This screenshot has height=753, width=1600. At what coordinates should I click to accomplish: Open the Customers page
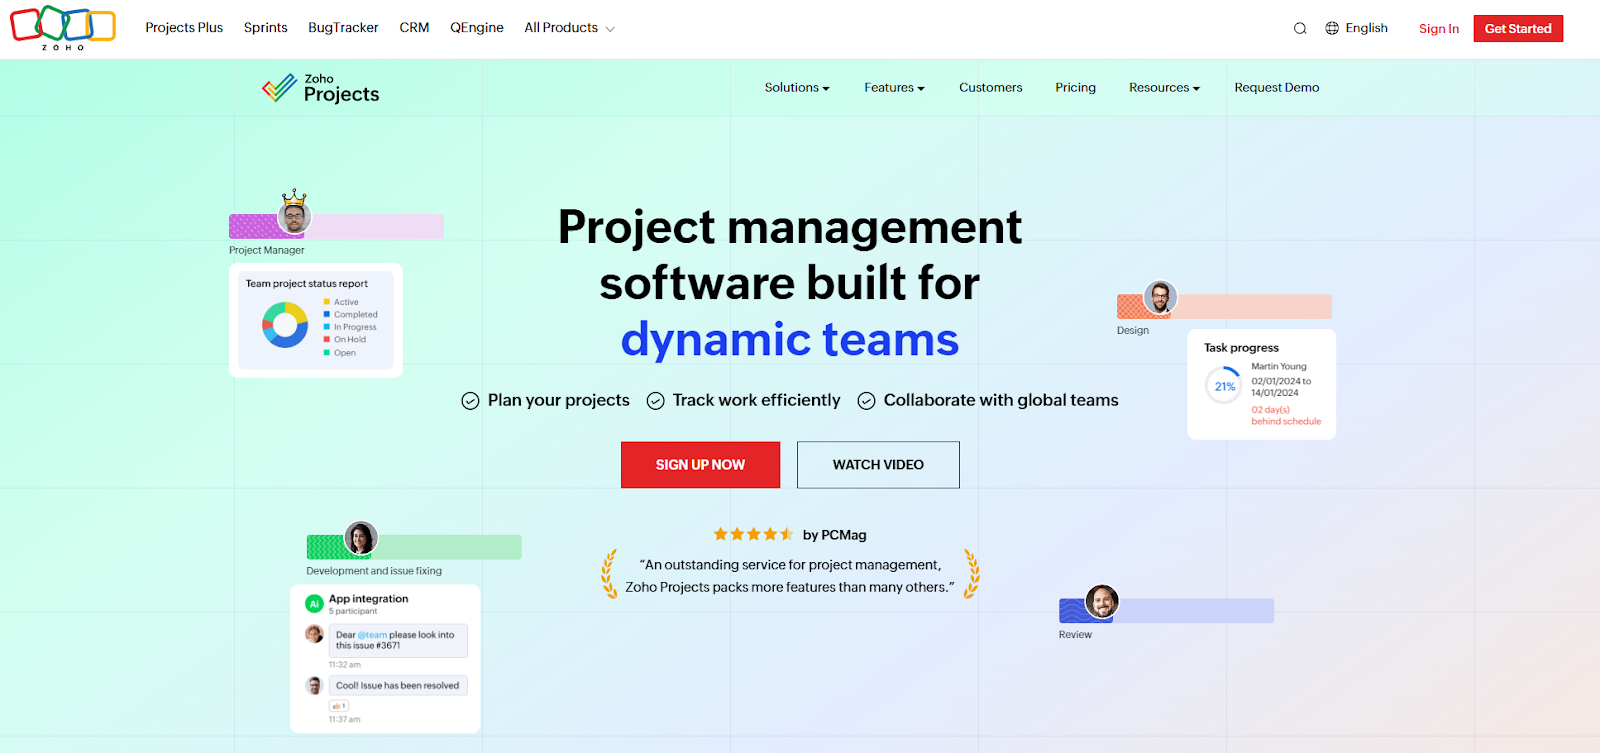coord(990,88)
